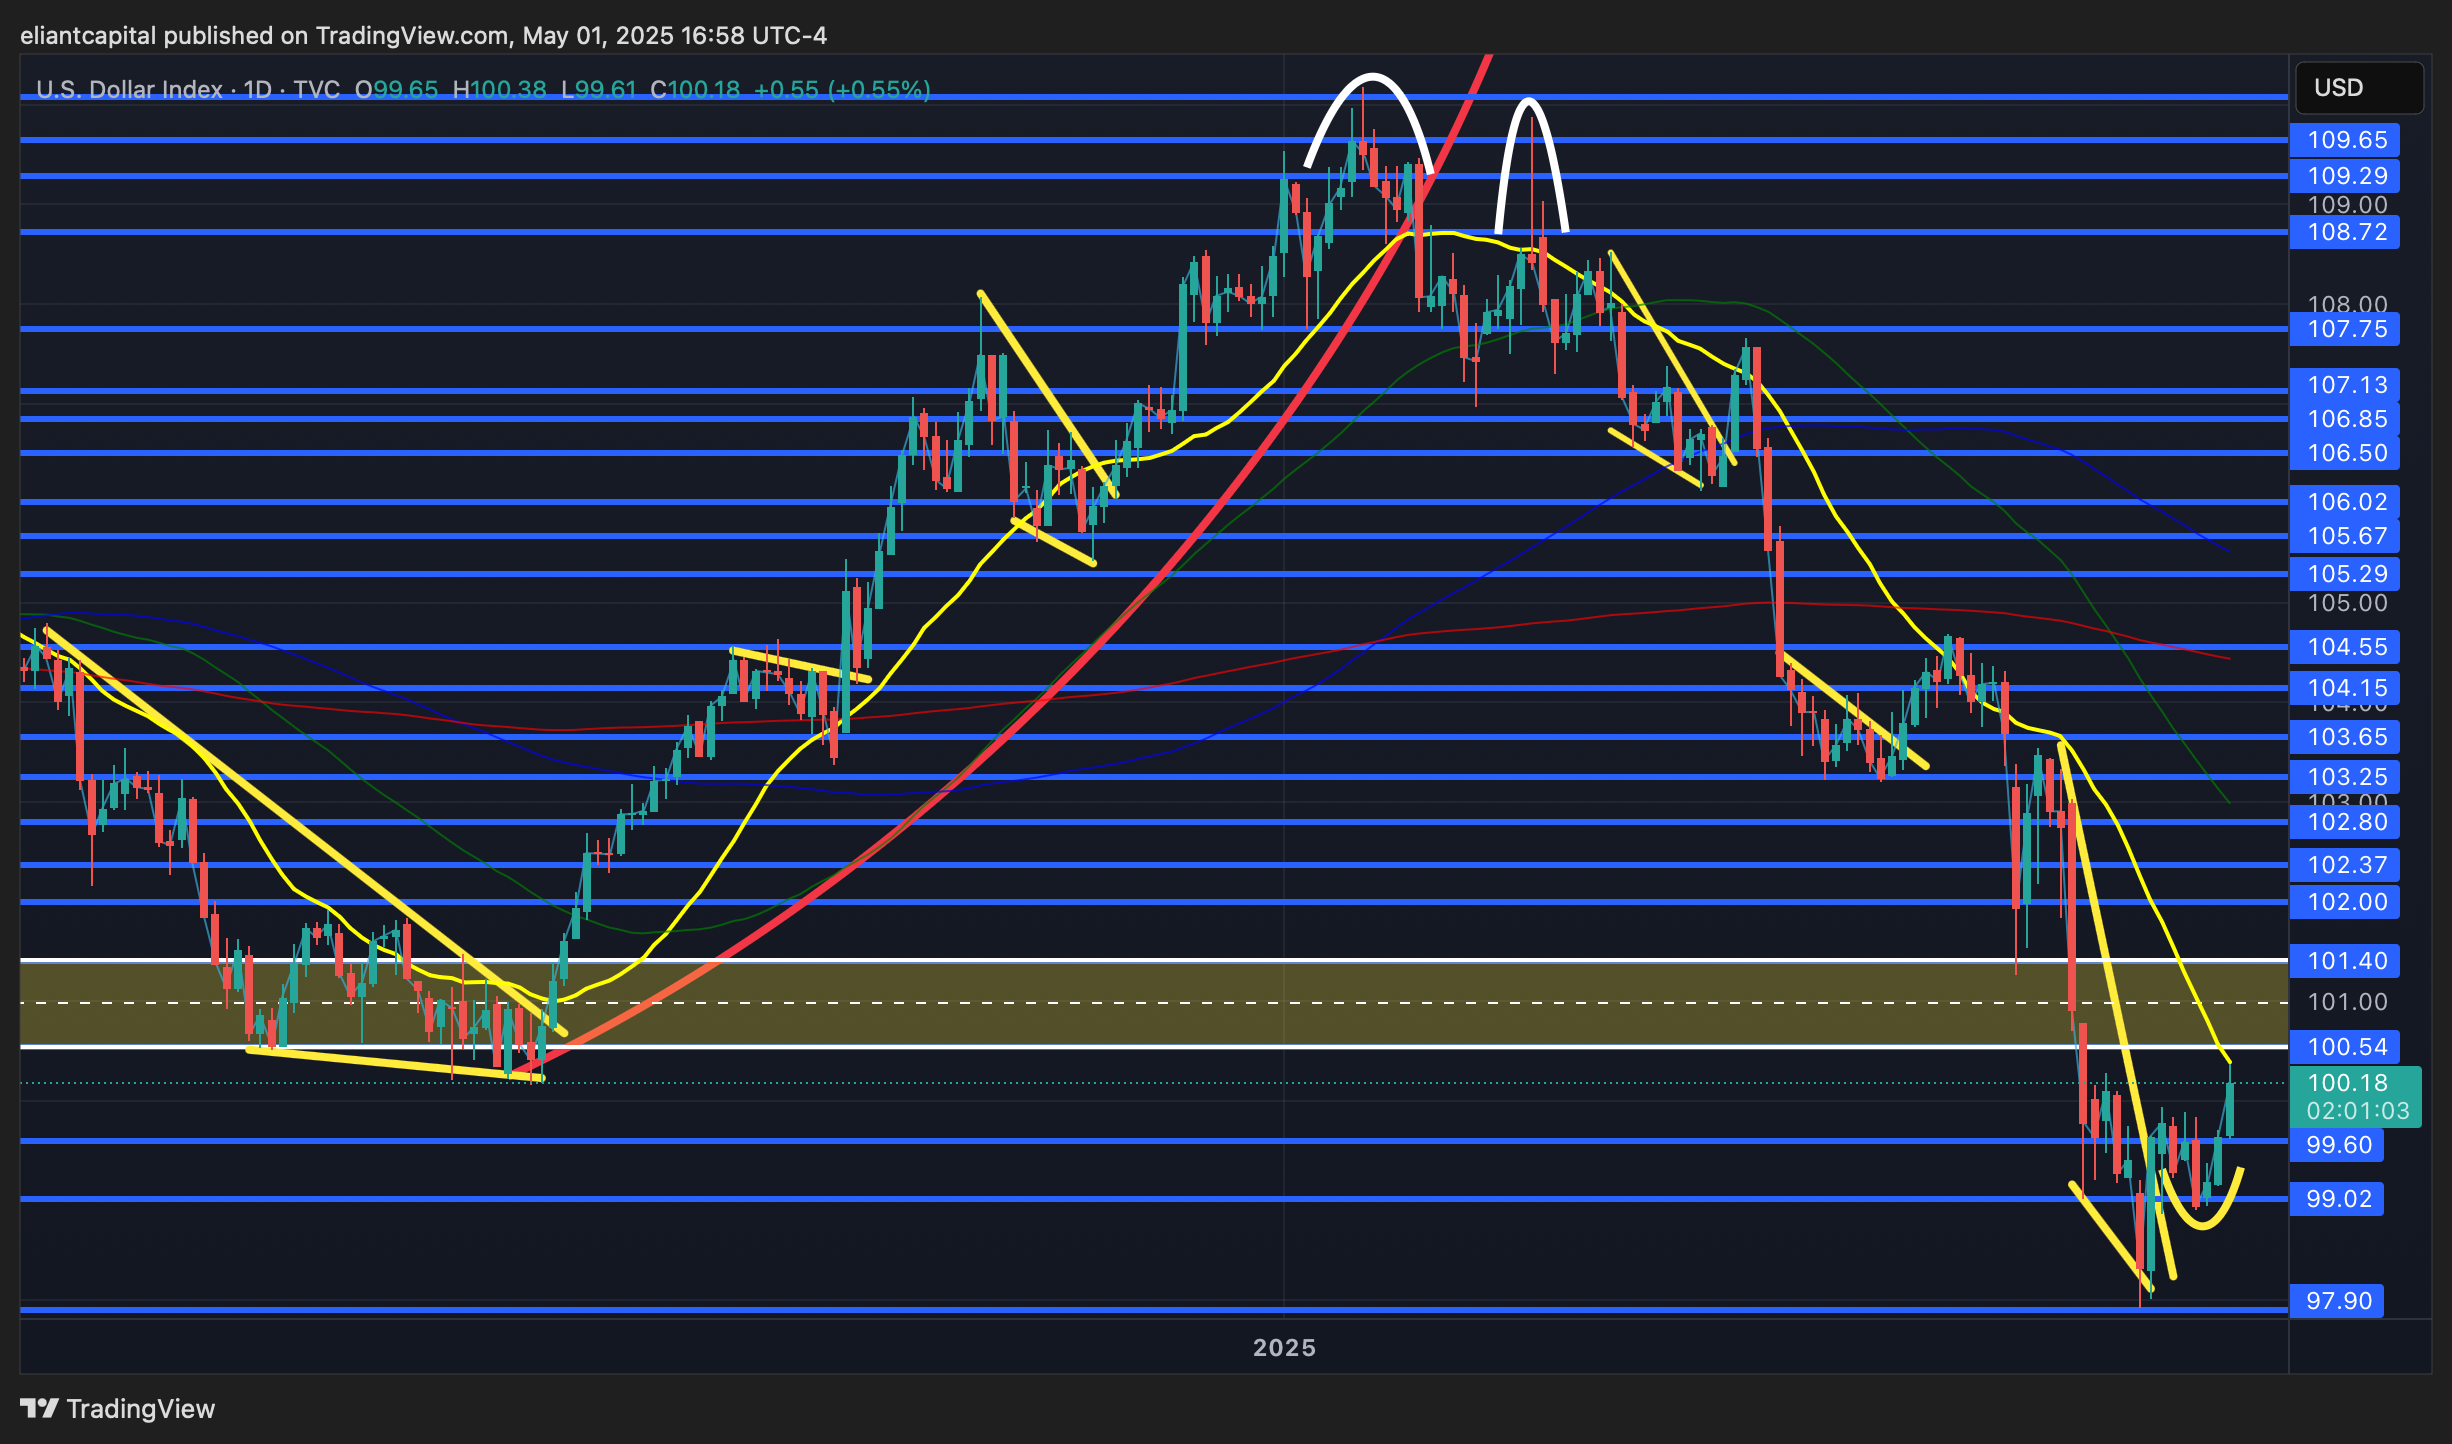Select the 108.72 price level label
The image size is (2452, 1444).
2344,232
